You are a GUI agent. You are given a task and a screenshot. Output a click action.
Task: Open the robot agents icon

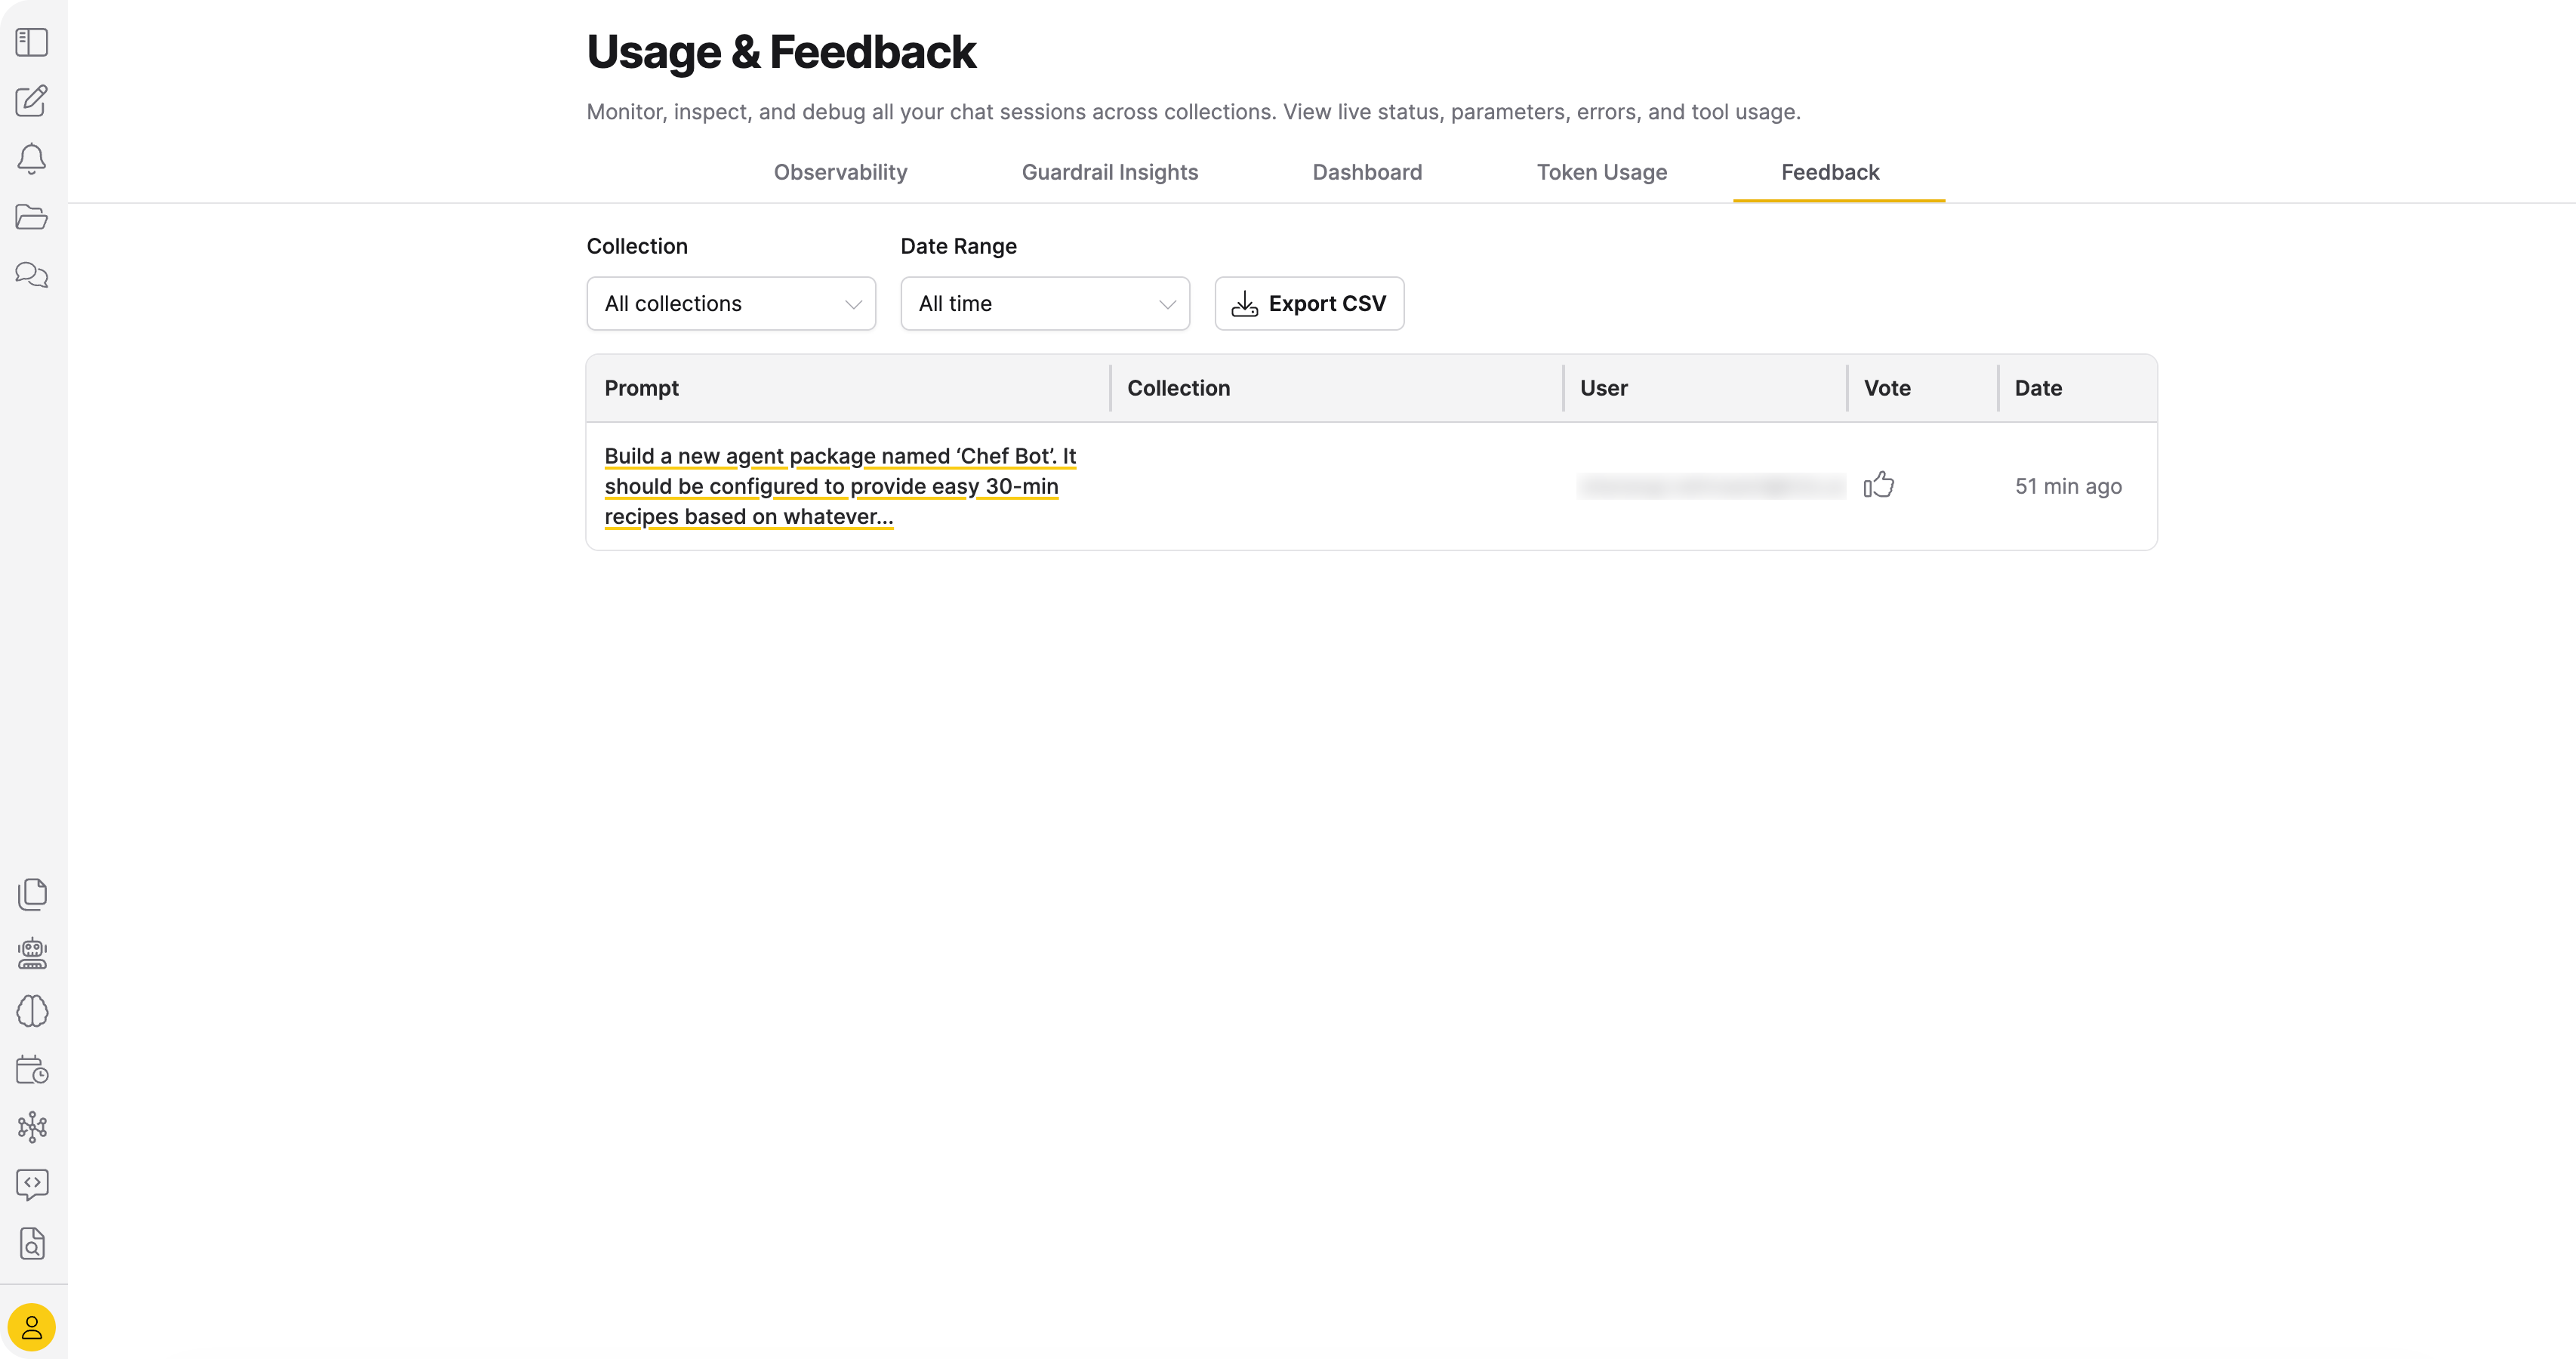[32, 953]
